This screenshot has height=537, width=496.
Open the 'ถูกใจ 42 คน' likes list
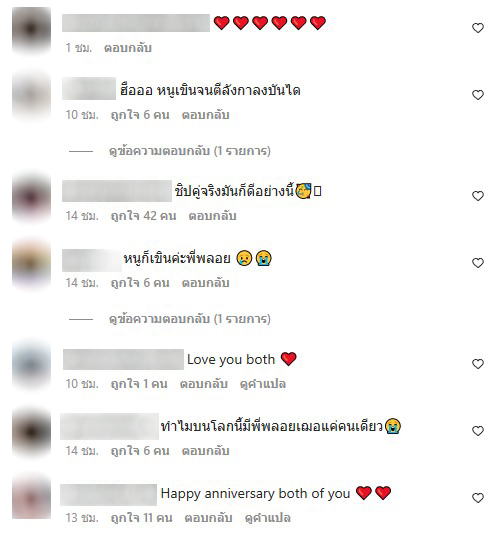(x=144, y=216)
